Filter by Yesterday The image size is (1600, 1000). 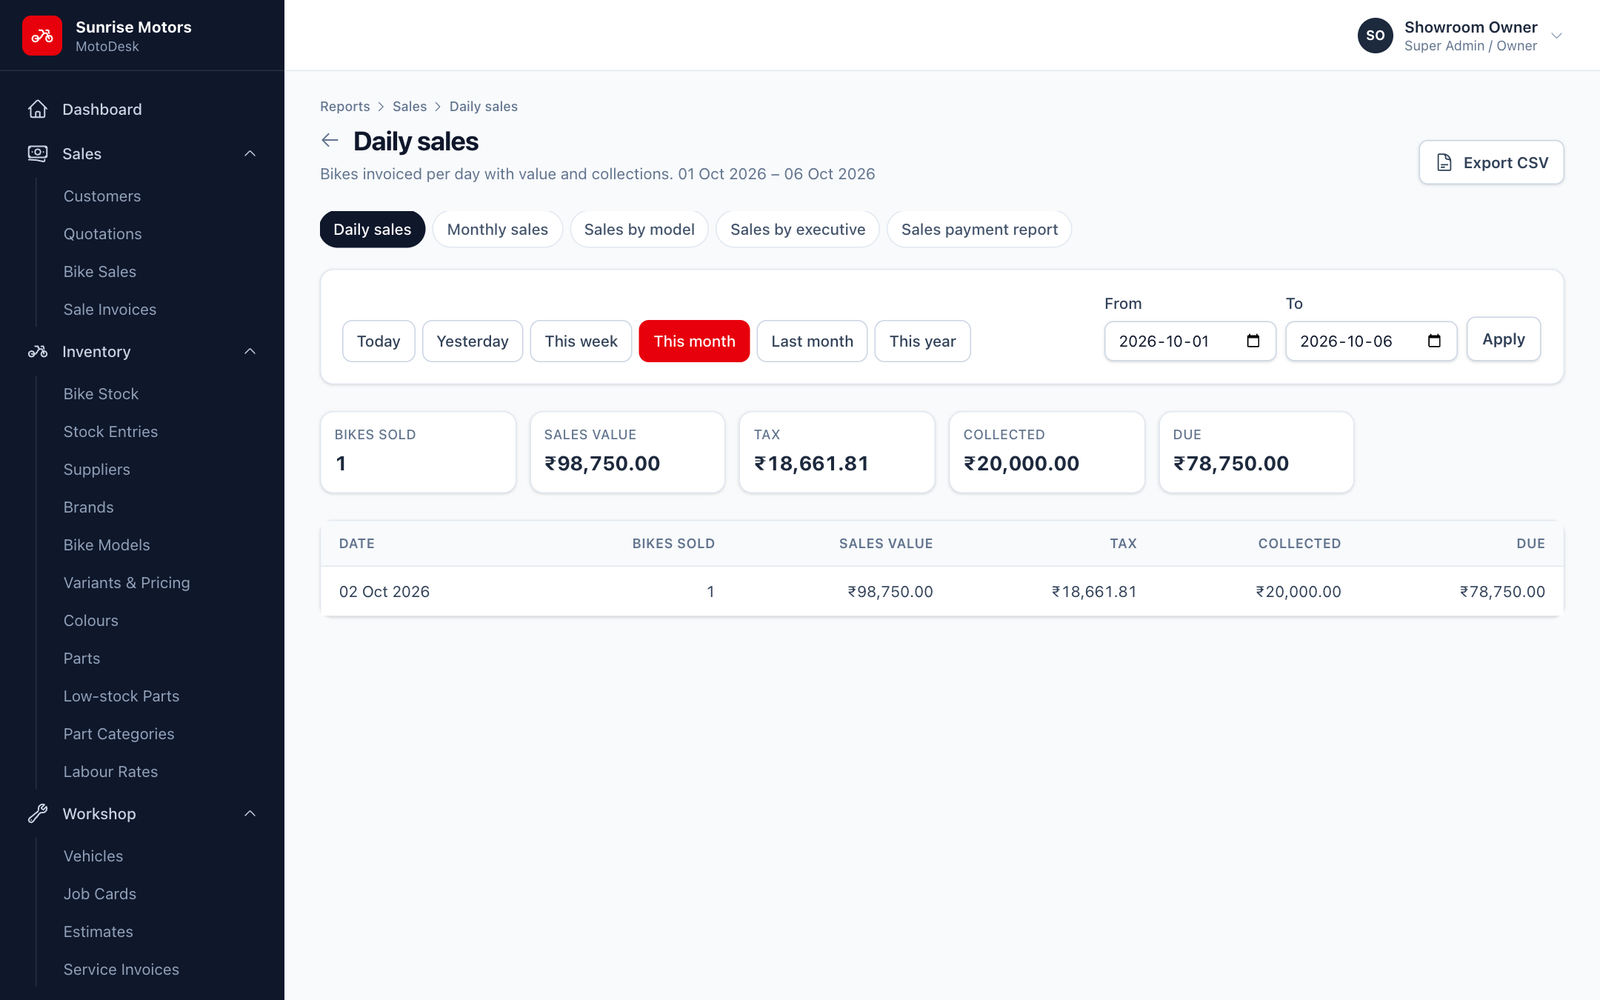pyautogui.click(x=472, y=341)
